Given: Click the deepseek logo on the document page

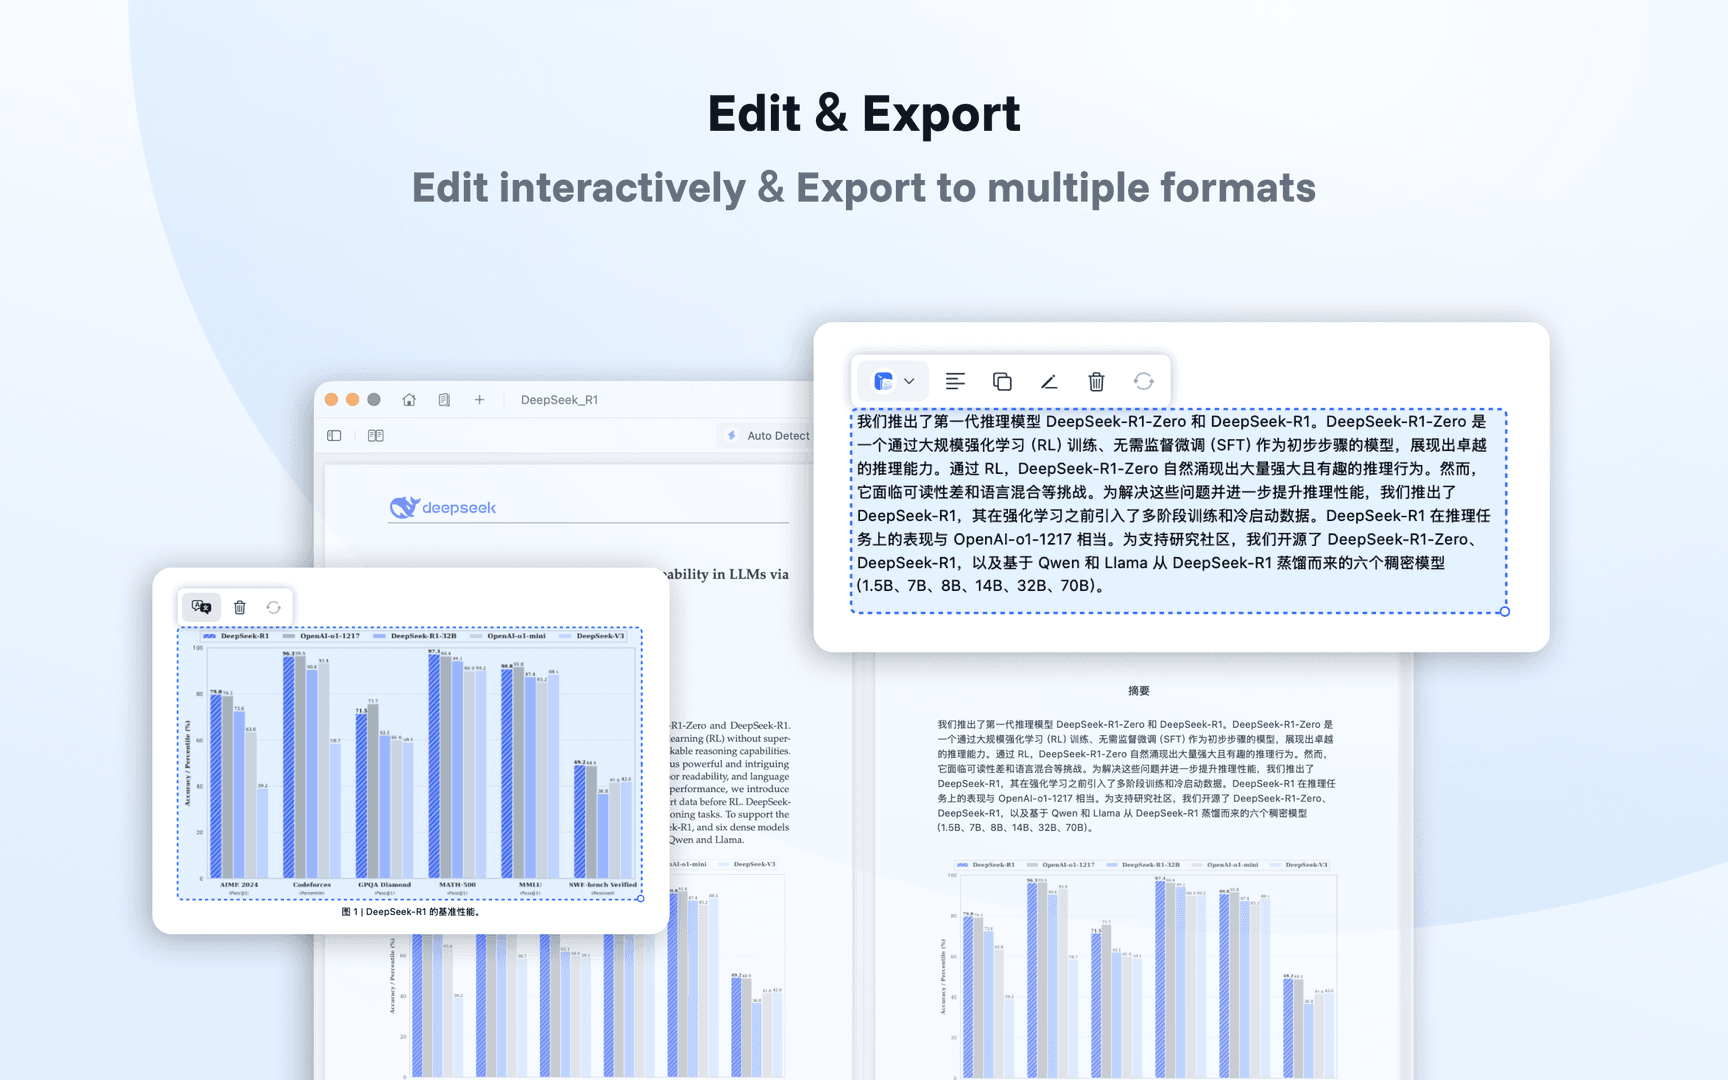Looking at the screenshot, I should [x=443, y=507].
